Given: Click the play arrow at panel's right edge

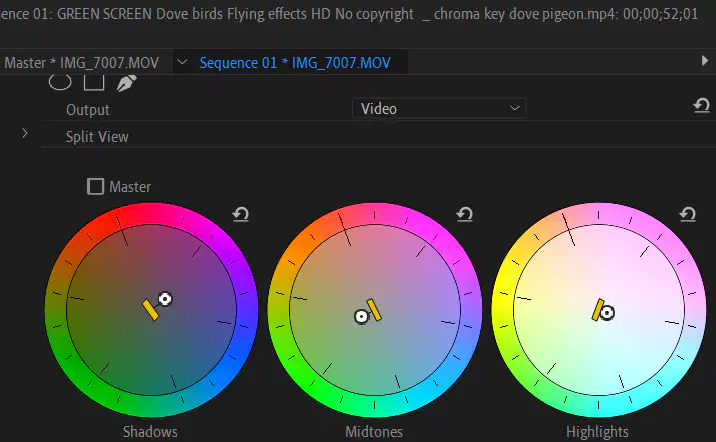Looking at the screenshot, I should tap(705, 60).
